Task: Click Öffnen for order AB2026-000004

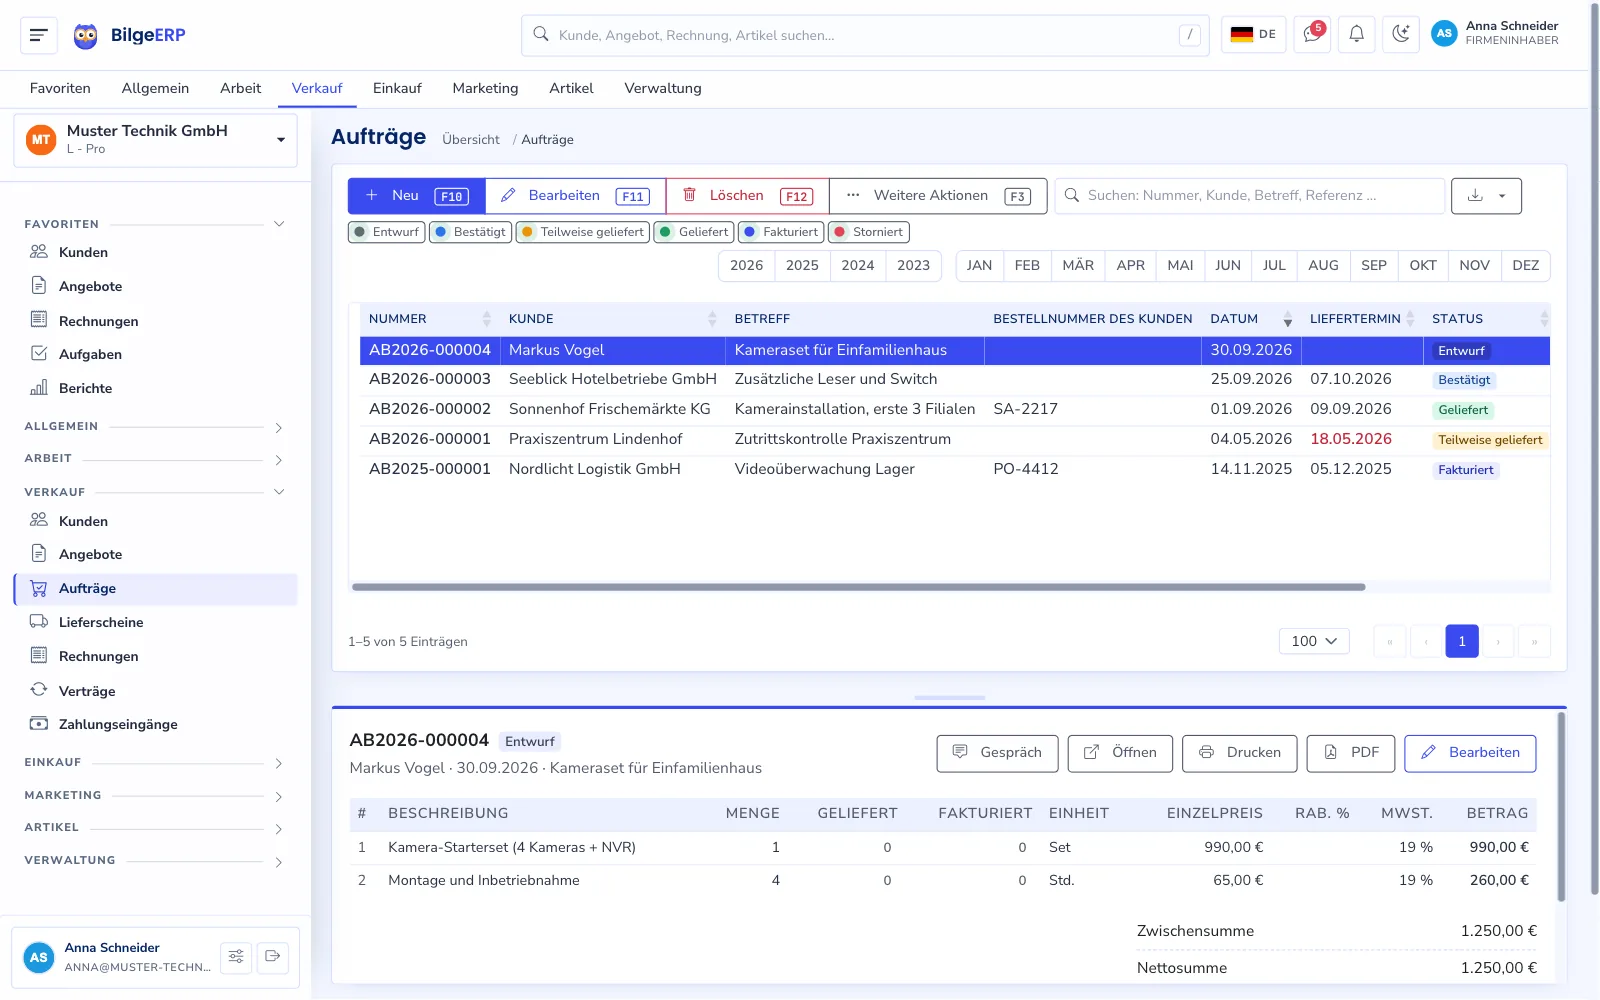Action: [x=1120, y=753]
